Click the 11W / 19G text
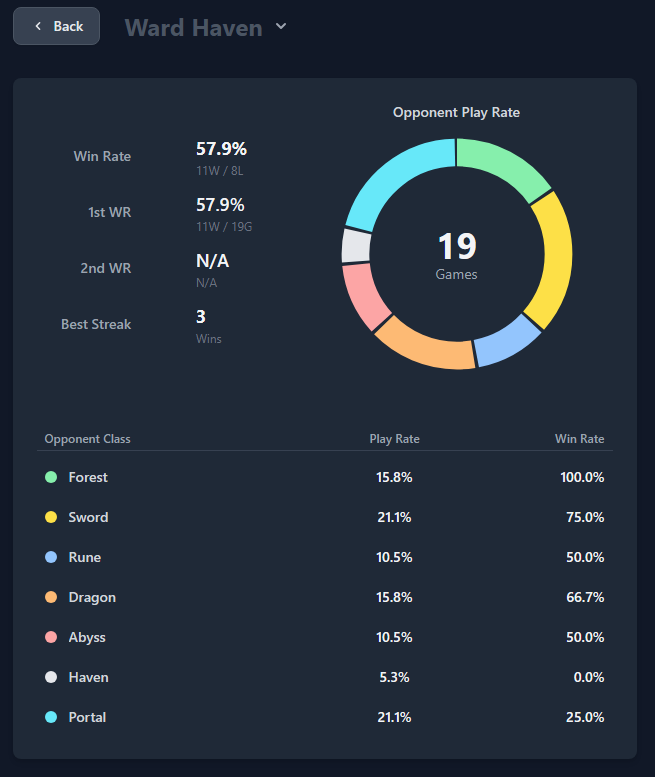The width and height of the screenshot is (655, 777). click(224, 227)
